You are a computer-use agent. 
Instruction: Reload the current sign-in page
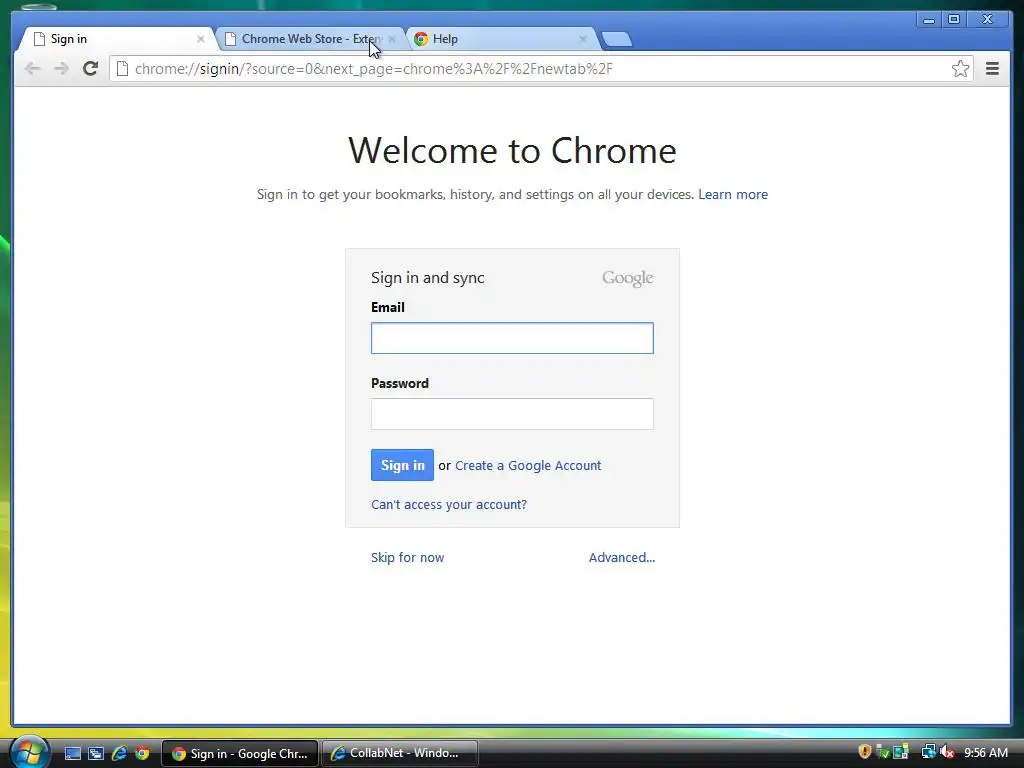pos(90,69)
